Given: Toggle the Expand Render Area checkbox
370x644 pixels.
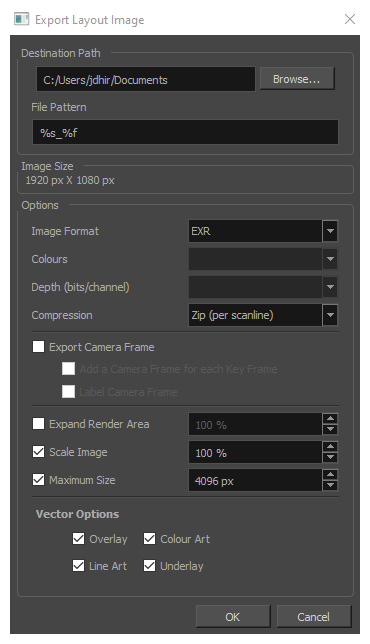Looking at the screenshot, I should 39,423.
